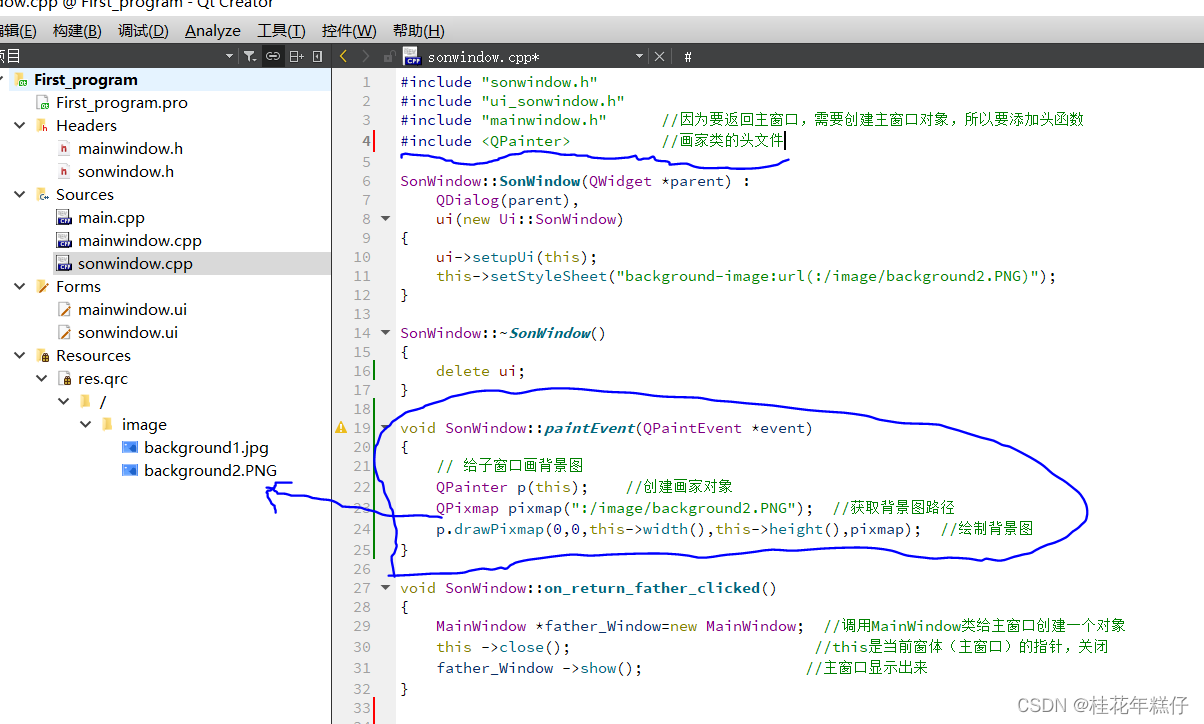1204x724 pixels.
Task: Click the mainwindow.ui file icon
Action: click(65, 310)
